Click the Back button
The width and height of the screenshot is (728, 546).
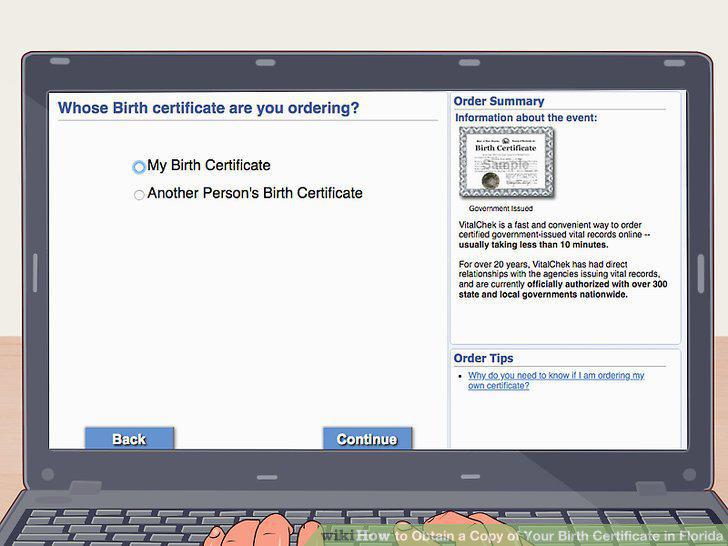130,439
